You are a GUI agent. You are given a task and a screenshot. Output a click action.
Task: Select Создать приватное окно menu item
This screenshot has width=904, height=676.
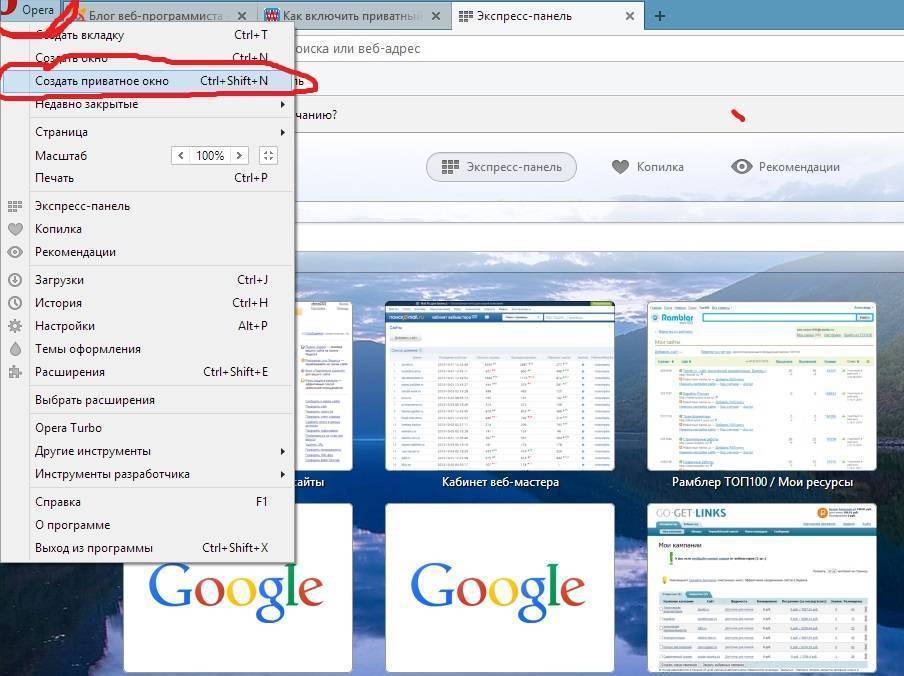pos(148,81)
